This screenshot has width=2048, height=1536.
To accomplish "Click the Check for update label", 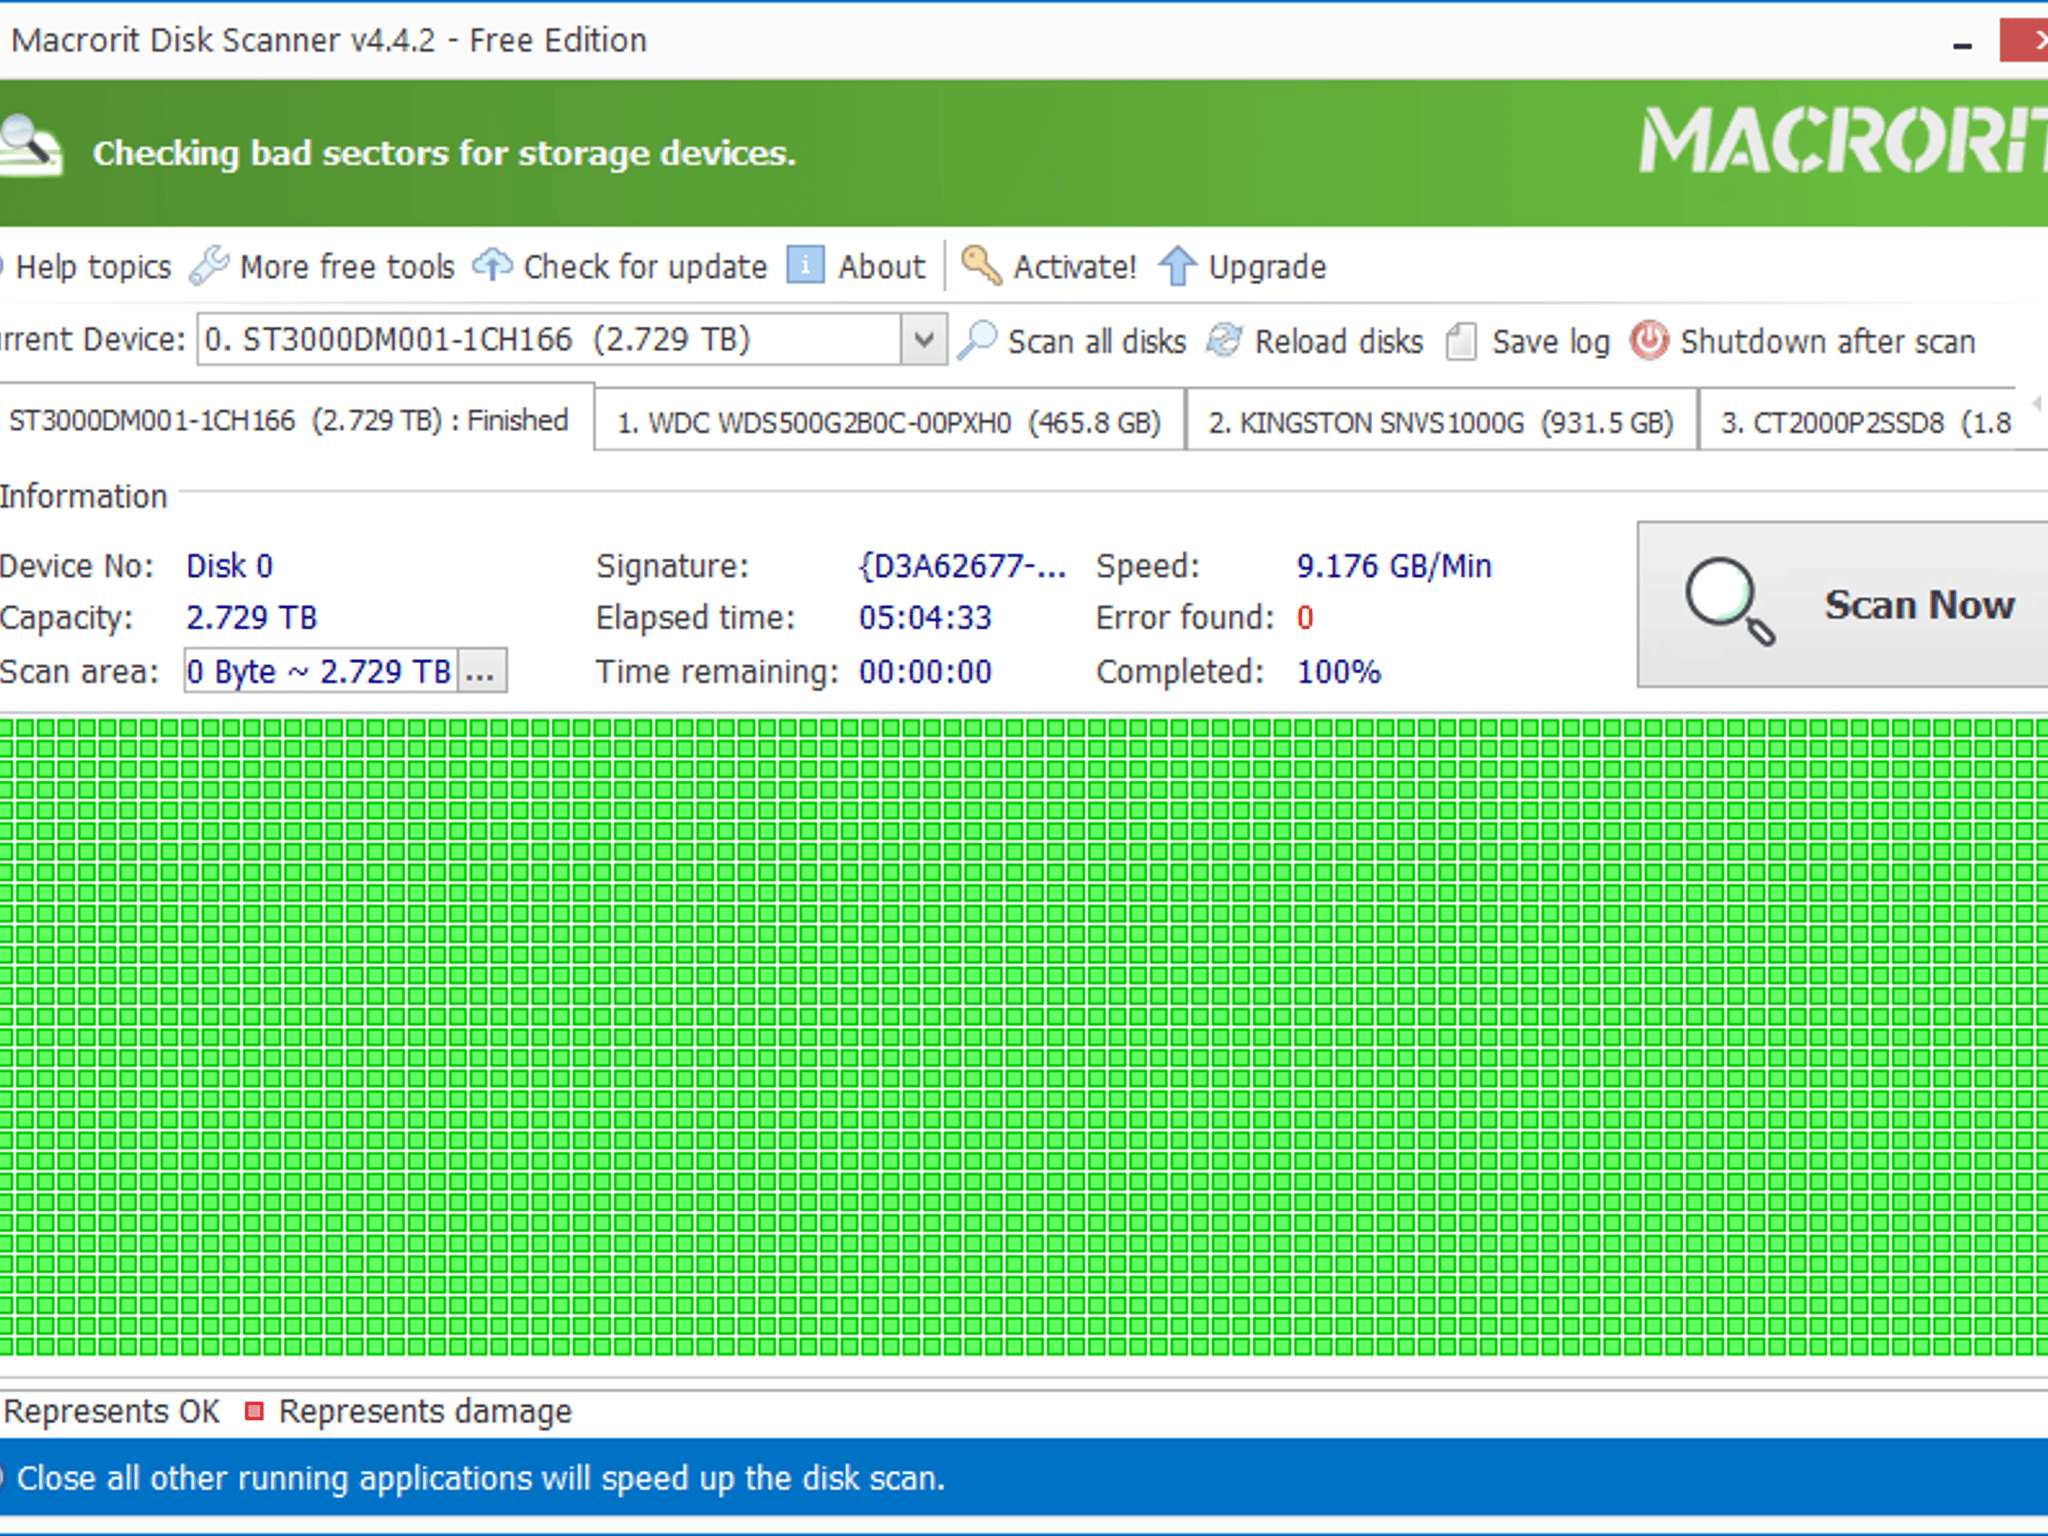I will (x=645, y=267).
